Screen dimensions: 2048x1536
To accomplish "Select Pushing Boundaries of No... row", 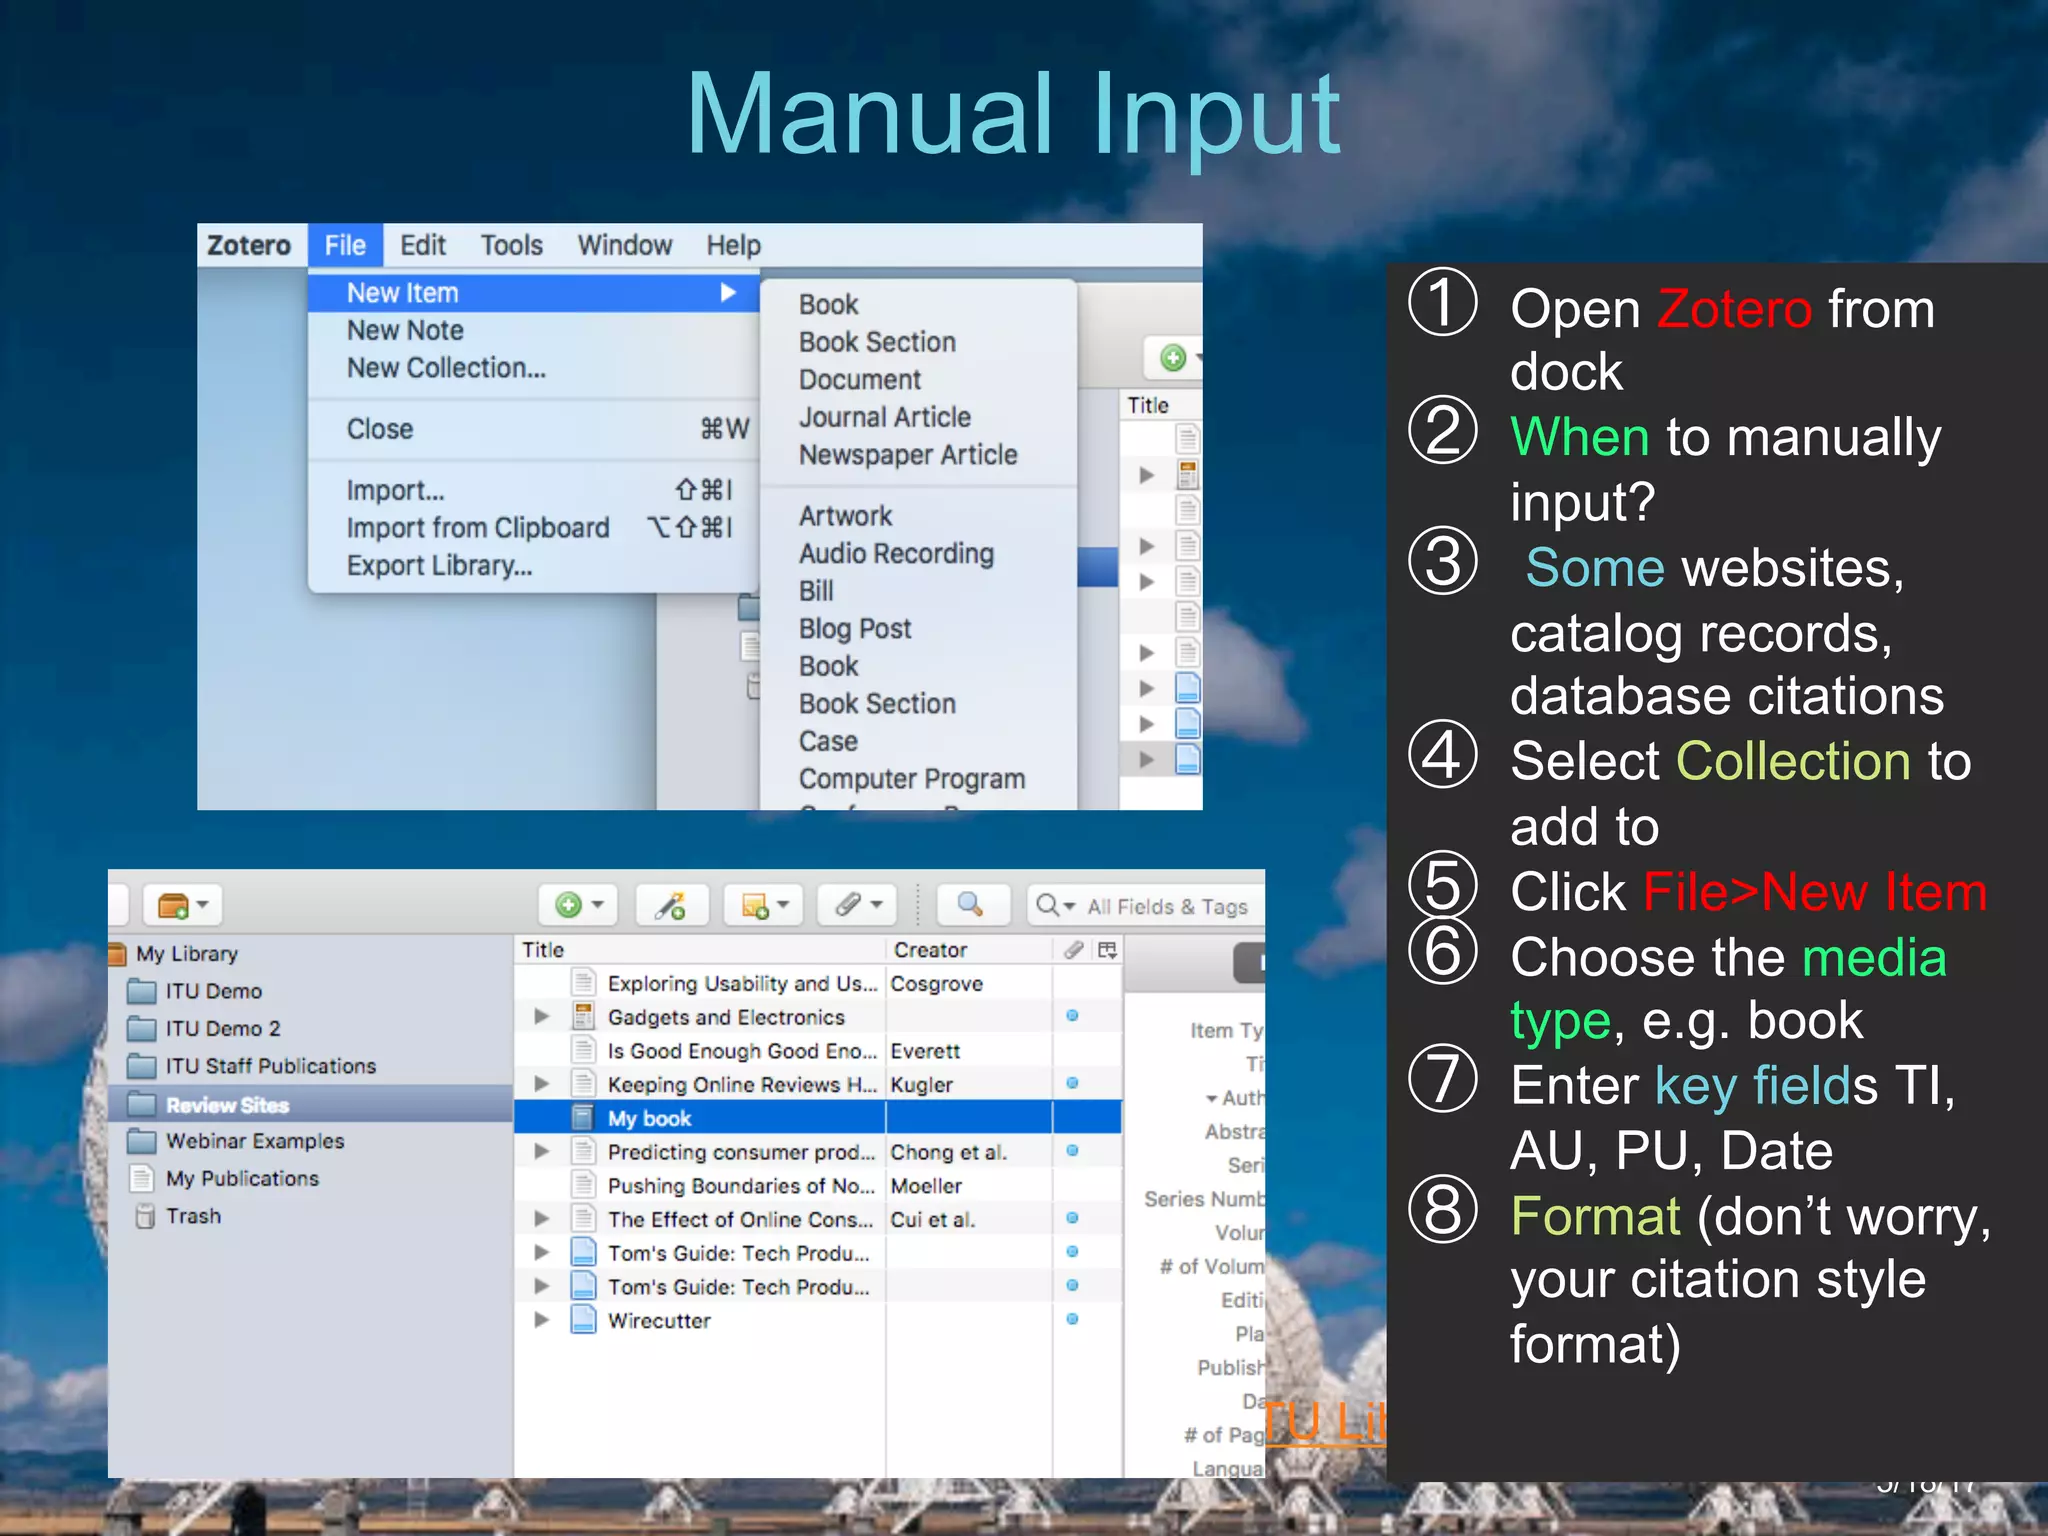I will 817,1186.
